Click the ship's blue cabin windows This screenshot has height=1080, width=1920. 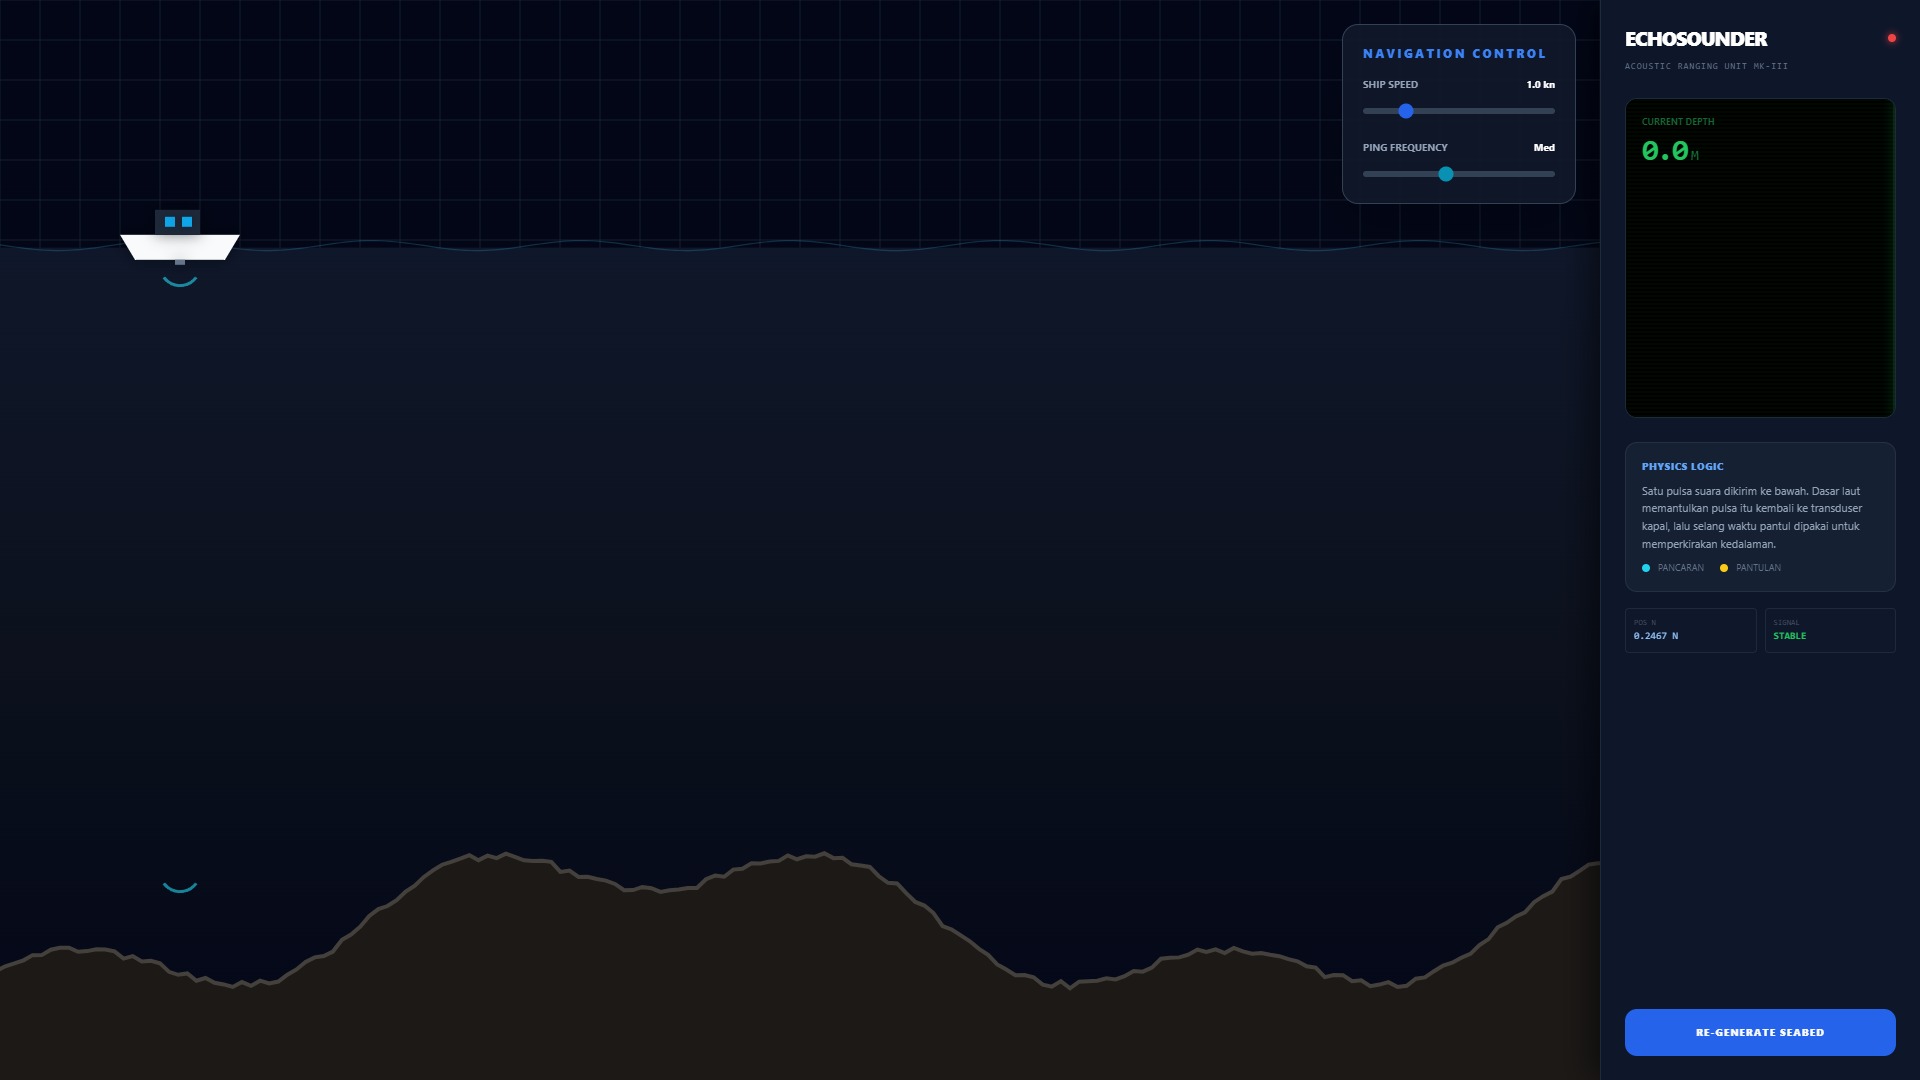click(x=178, y=222)
